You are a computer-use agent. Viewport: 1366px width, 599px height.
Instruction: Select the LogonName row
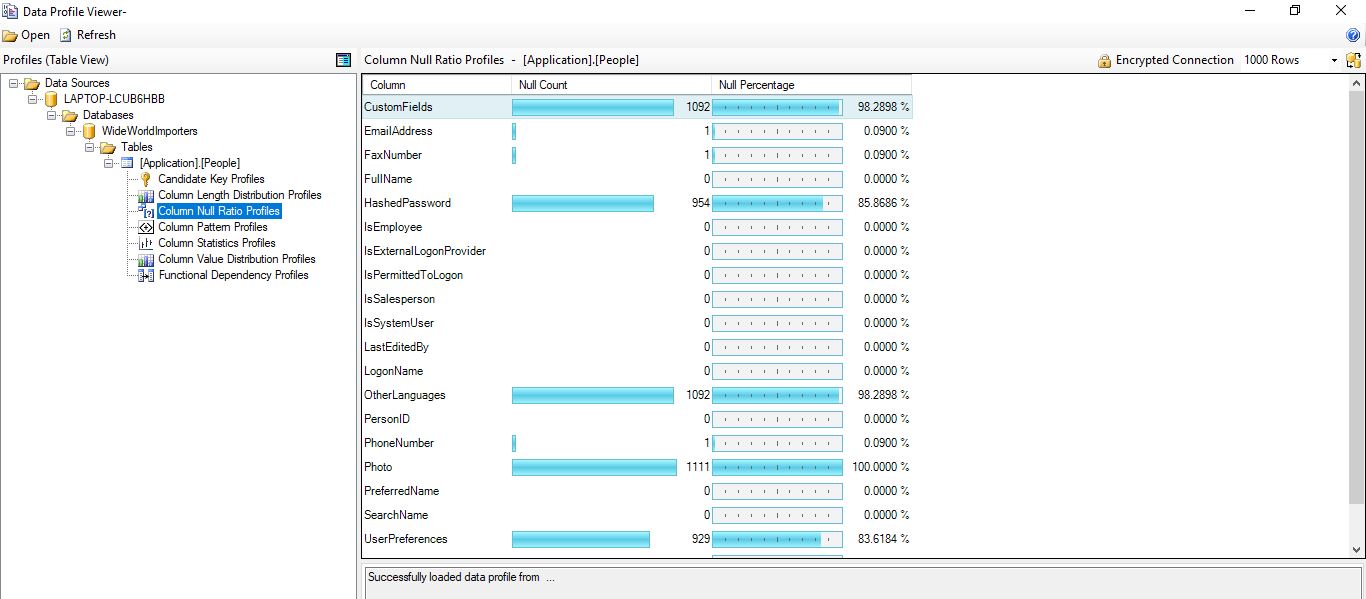[637, 371]
